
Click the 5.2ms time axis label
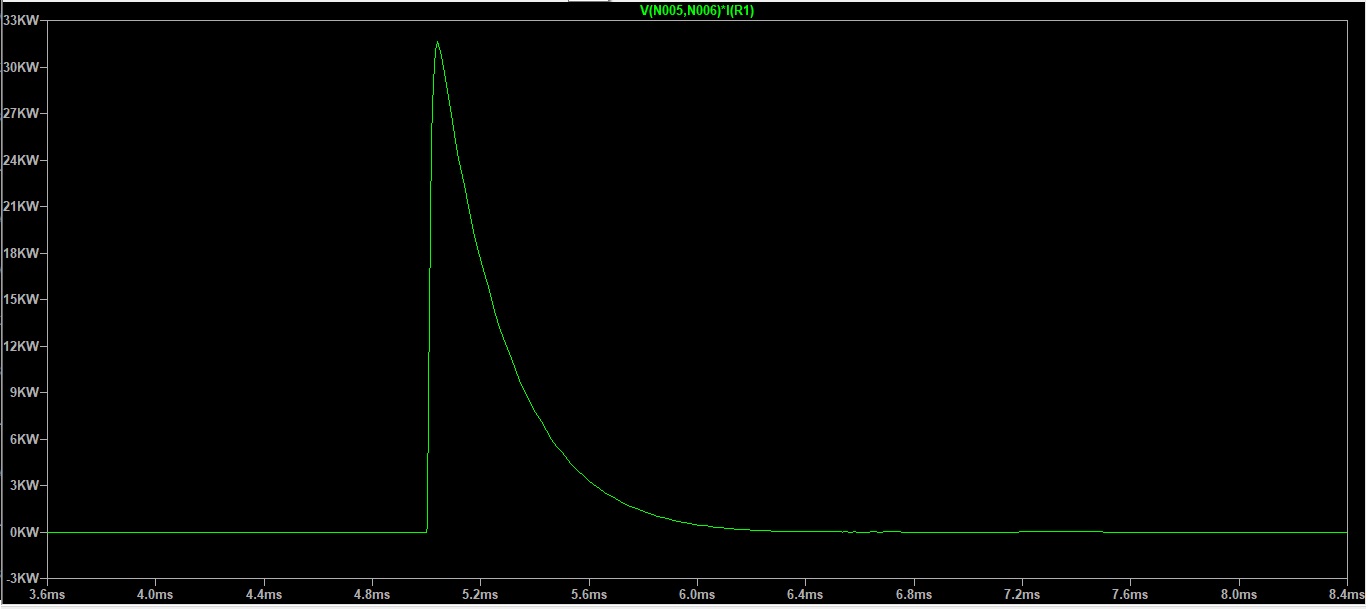click(x=480, y=595)
